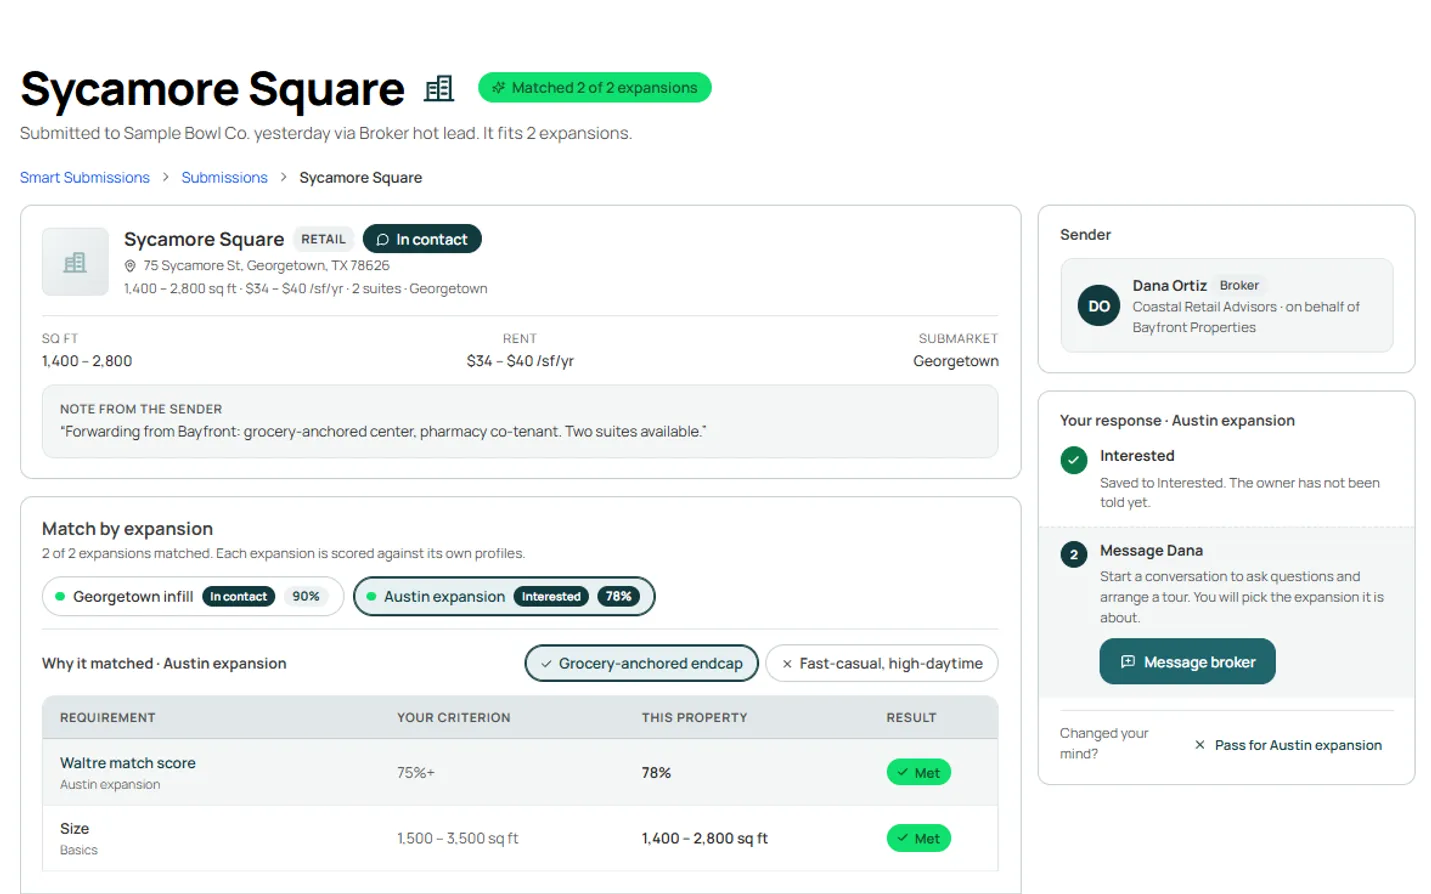
Task: Select the Austin expansion tab
Action: click(504, 596)
